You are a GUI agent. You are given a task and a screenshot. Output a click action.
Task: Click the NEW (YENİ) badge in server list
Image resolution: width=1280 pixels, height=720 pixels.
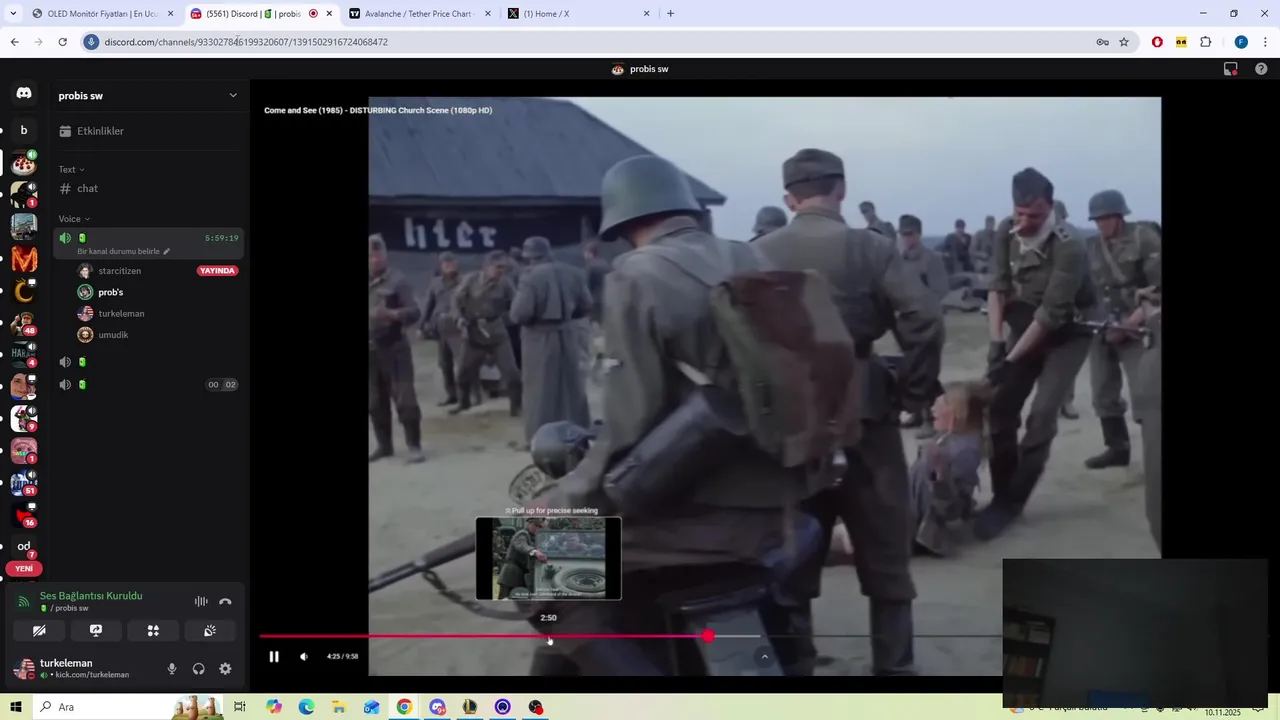(x=24, y=569)
